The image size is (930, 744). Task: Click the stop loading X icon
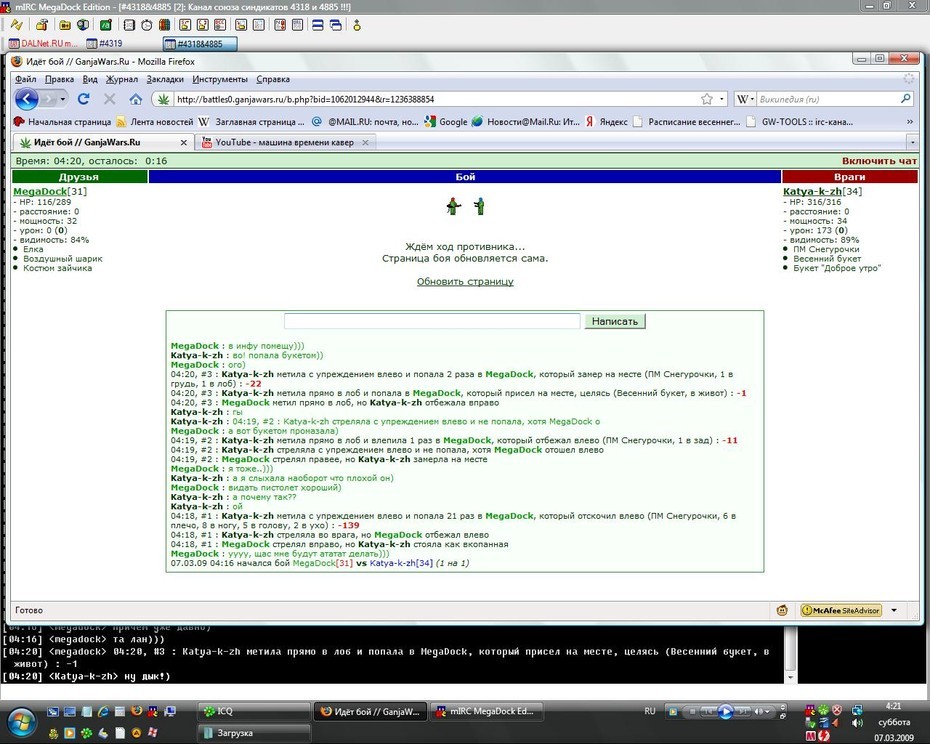pos(110,99)
